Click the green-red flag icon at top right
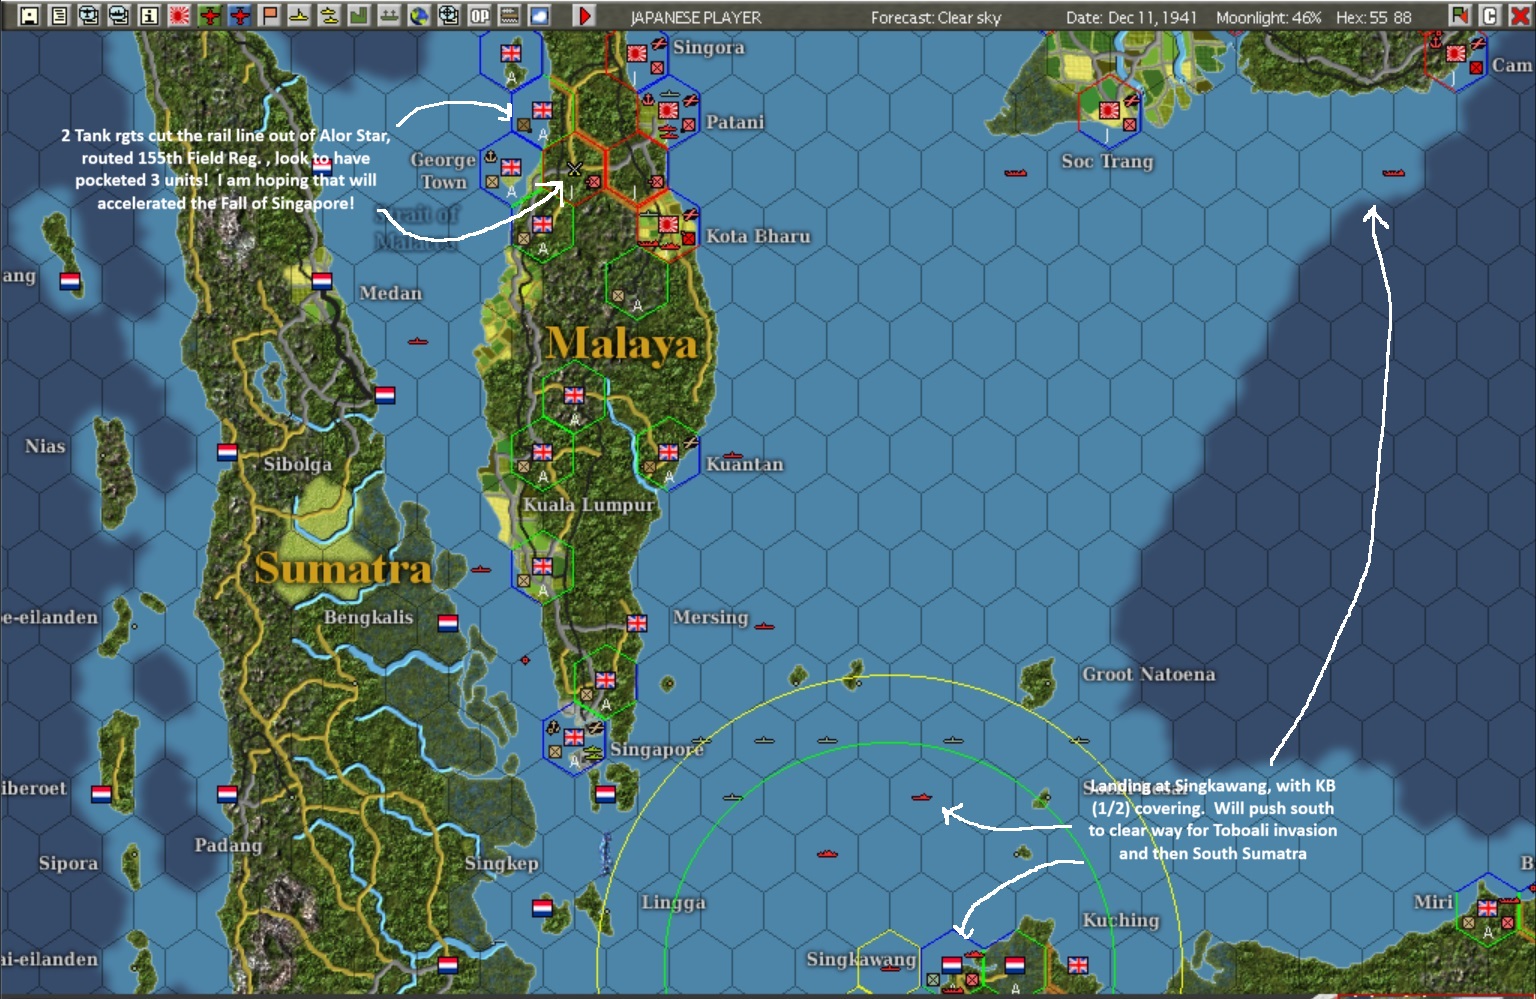1536x999 pixels. tap(1460, 15)
